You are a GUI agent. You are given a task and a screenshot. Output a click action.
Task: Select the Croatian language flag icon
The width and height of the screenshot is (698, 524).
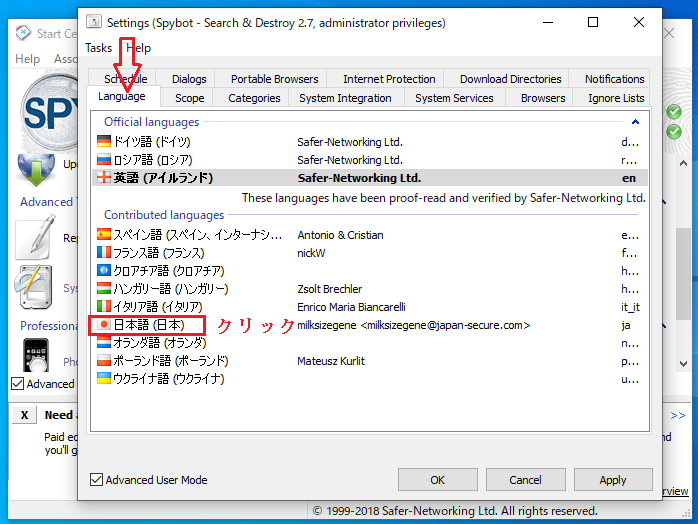click(x=104, y=270)
